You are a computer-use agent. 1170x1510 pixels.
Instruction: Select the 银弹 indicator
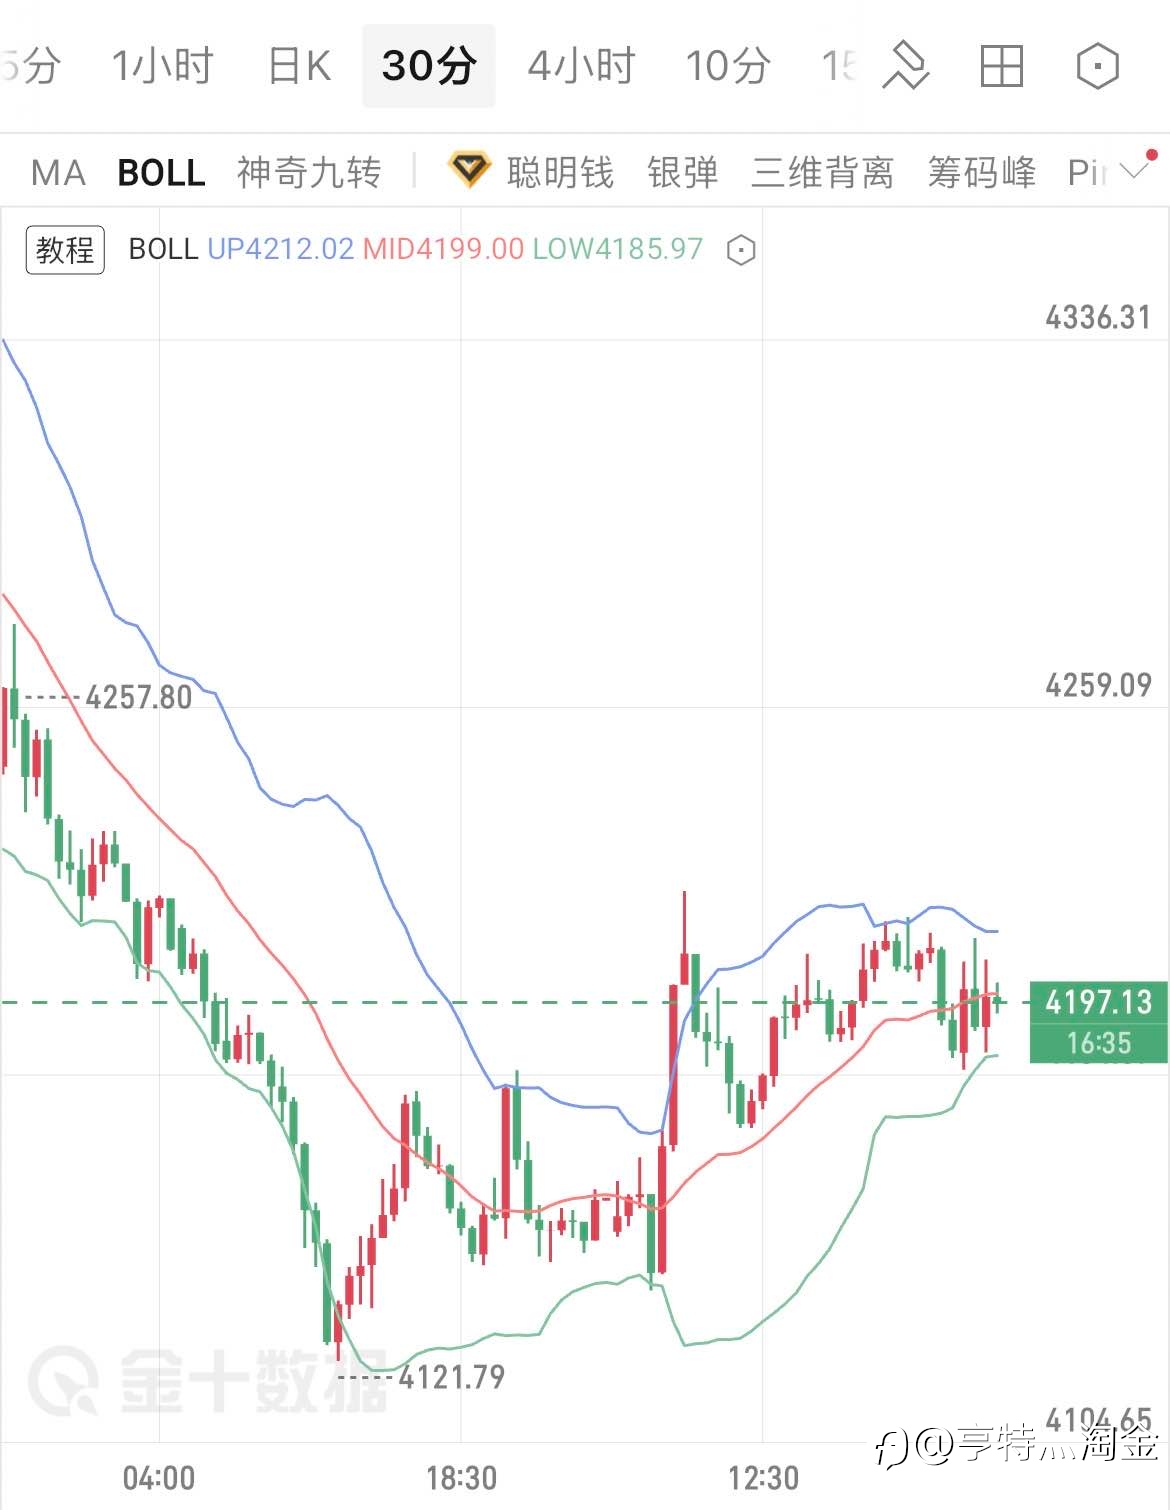683,172
